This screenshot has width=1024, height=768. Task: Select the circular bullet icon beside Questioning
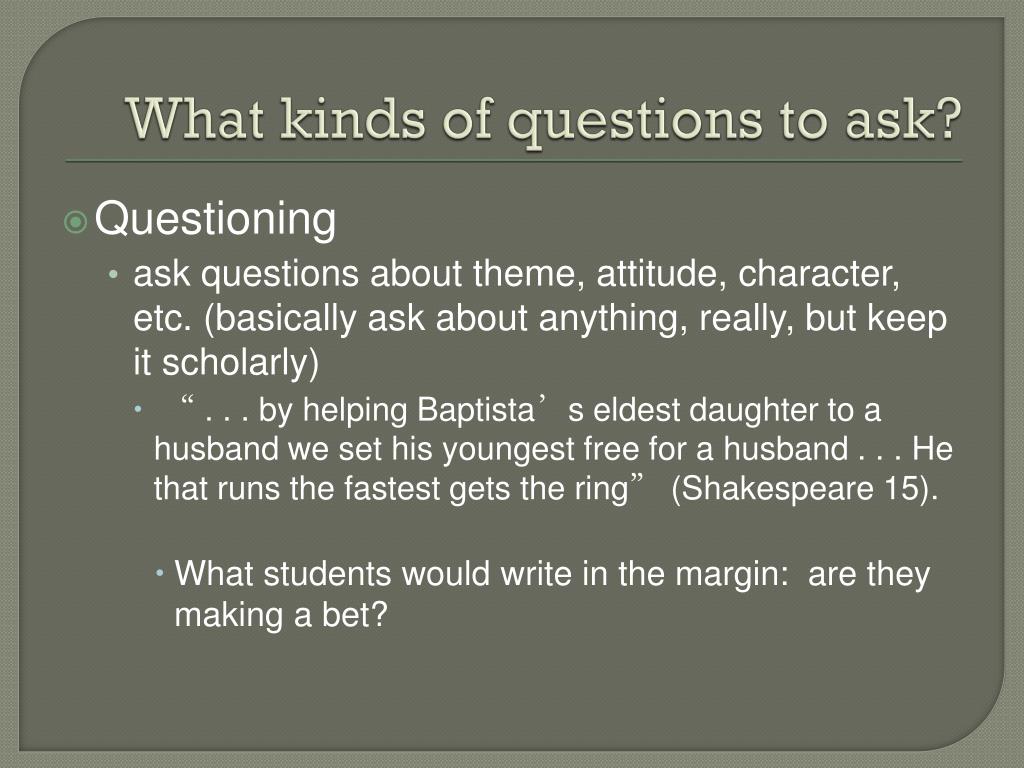tap(76, 222)
